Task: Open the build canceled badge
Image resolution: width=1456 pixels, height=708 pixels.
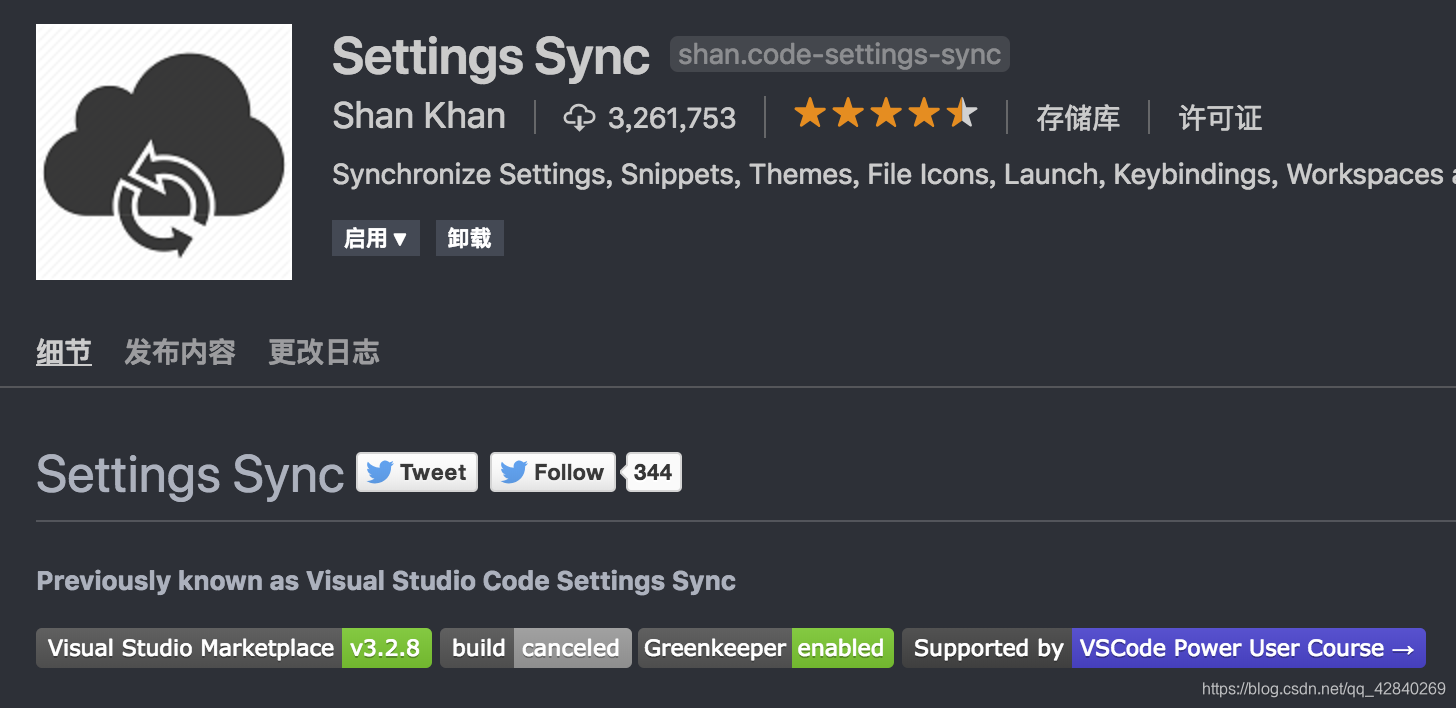Action: pos(536,648)
